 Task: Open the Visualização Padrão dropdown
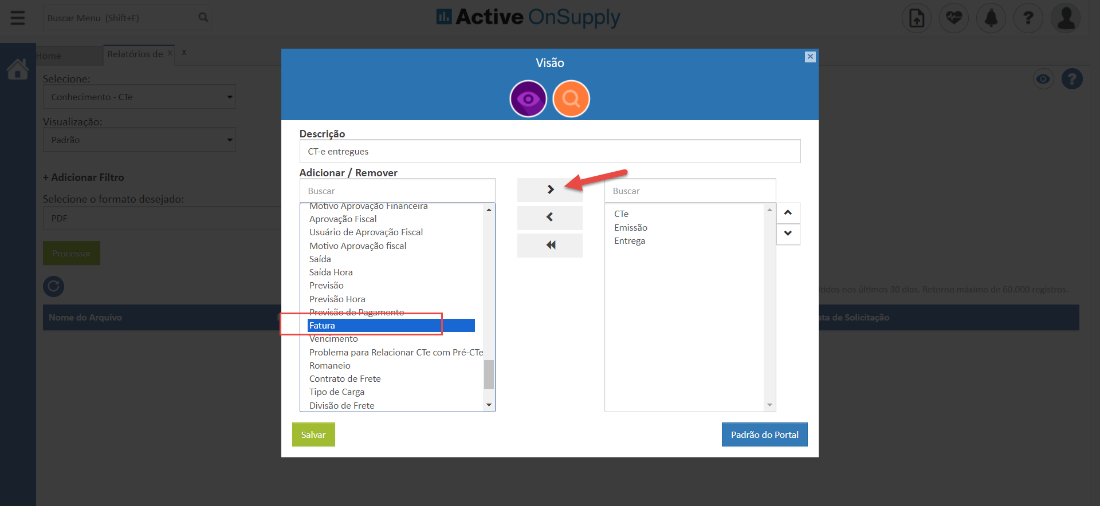[x=139, y=140]
